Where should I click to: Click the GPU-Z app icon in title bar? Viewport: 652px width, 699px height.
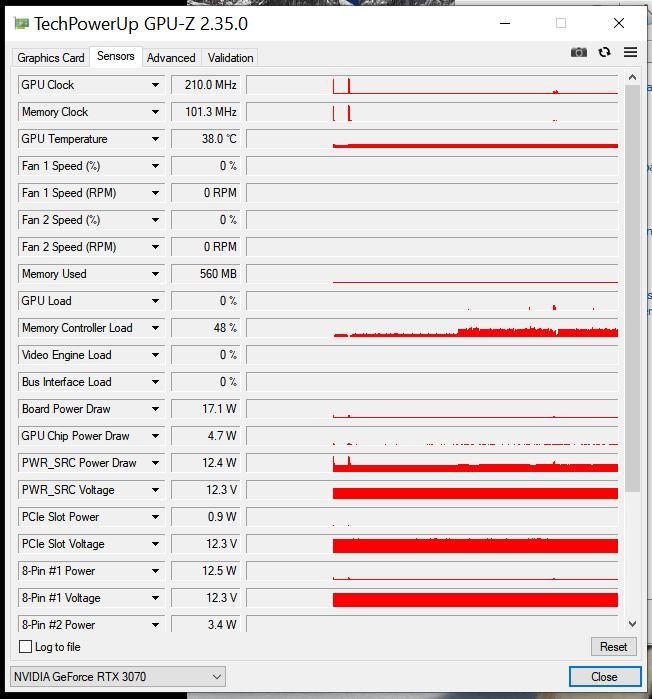pyautogui.click(x=21, y=23)
